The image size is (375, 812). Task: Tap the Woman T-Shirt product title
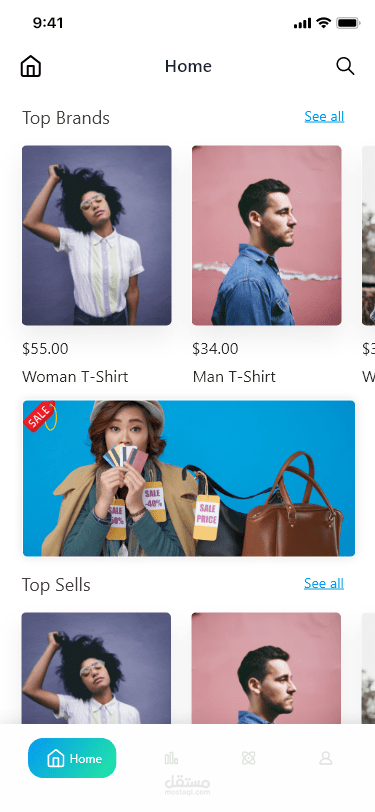(75, 376)
